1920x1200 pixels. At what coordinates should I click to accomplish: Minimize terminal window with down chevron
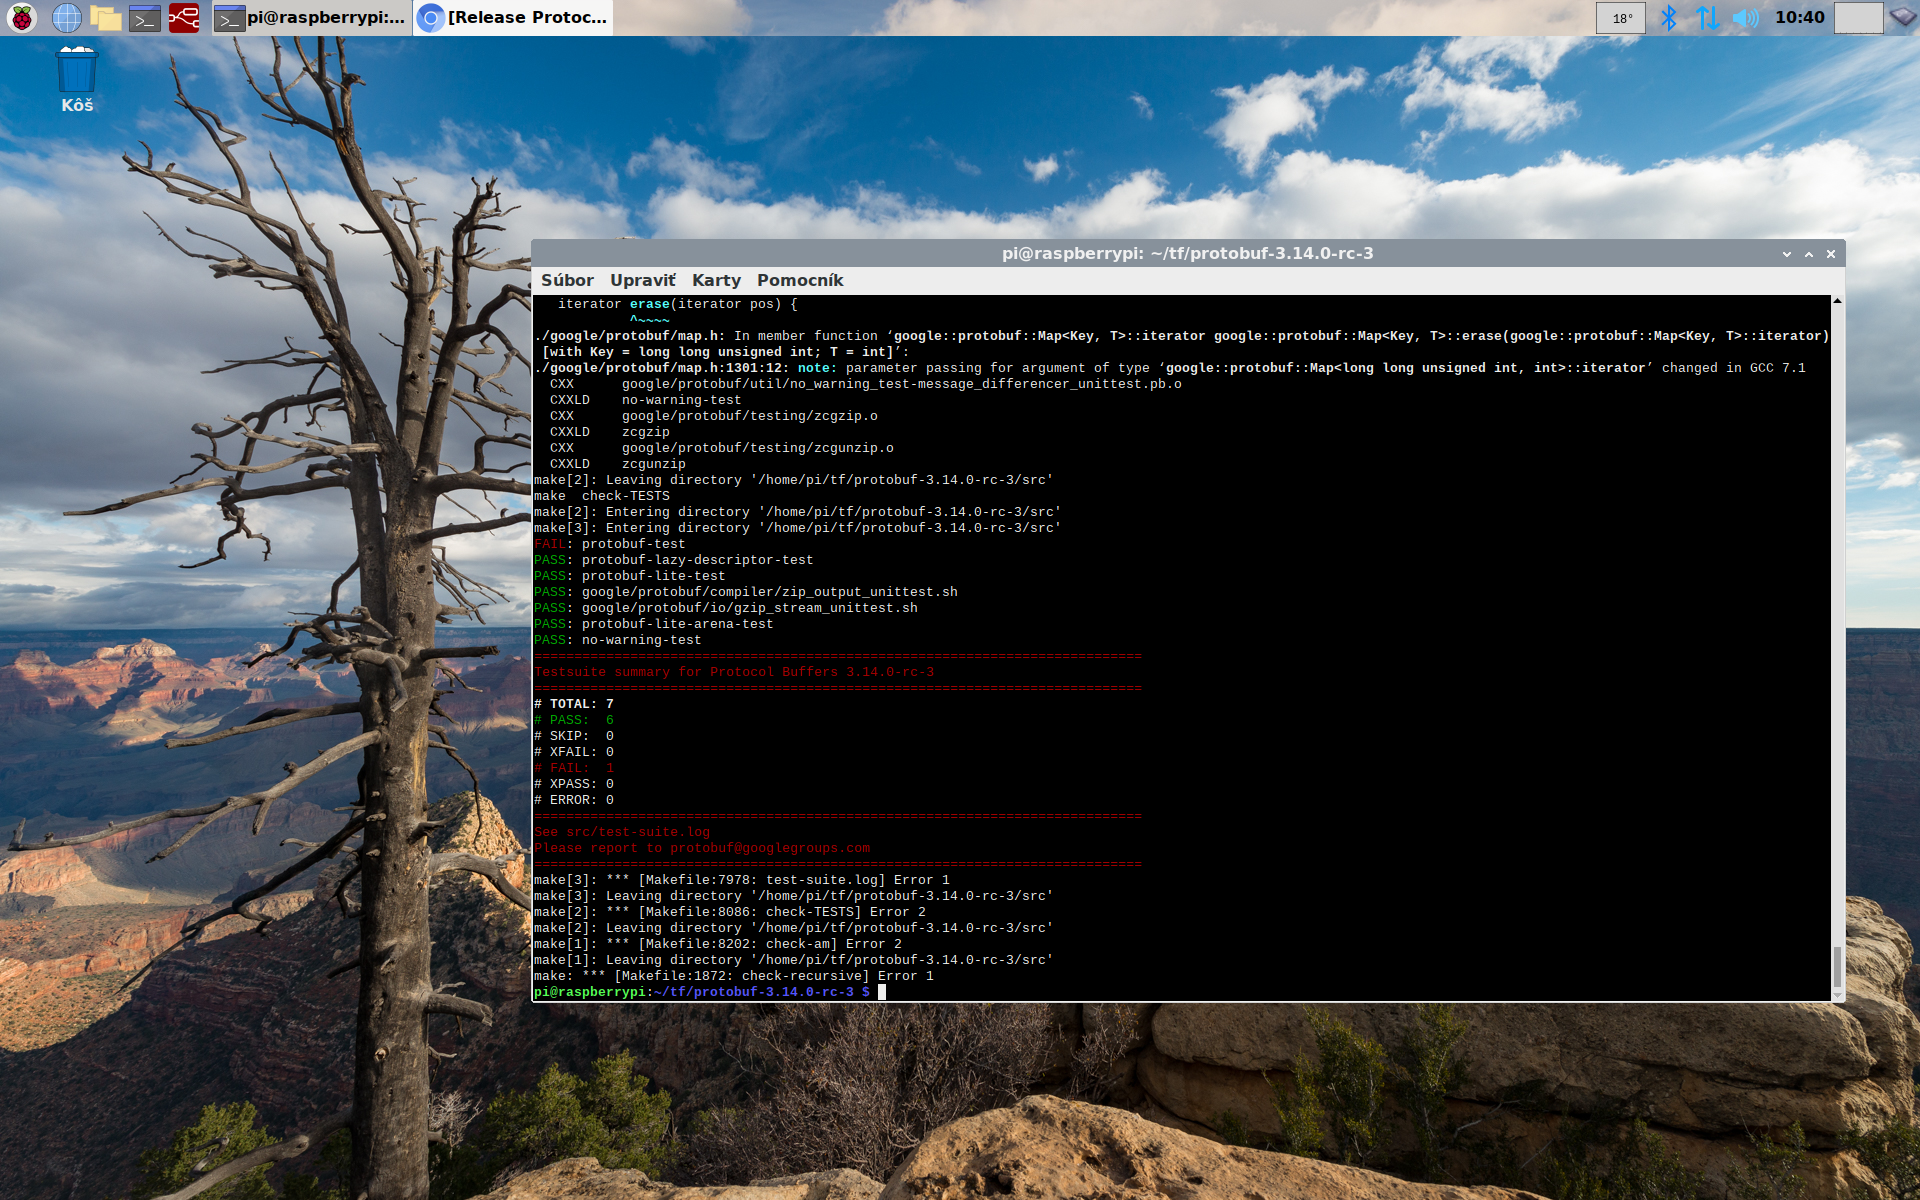point(1787,254)
